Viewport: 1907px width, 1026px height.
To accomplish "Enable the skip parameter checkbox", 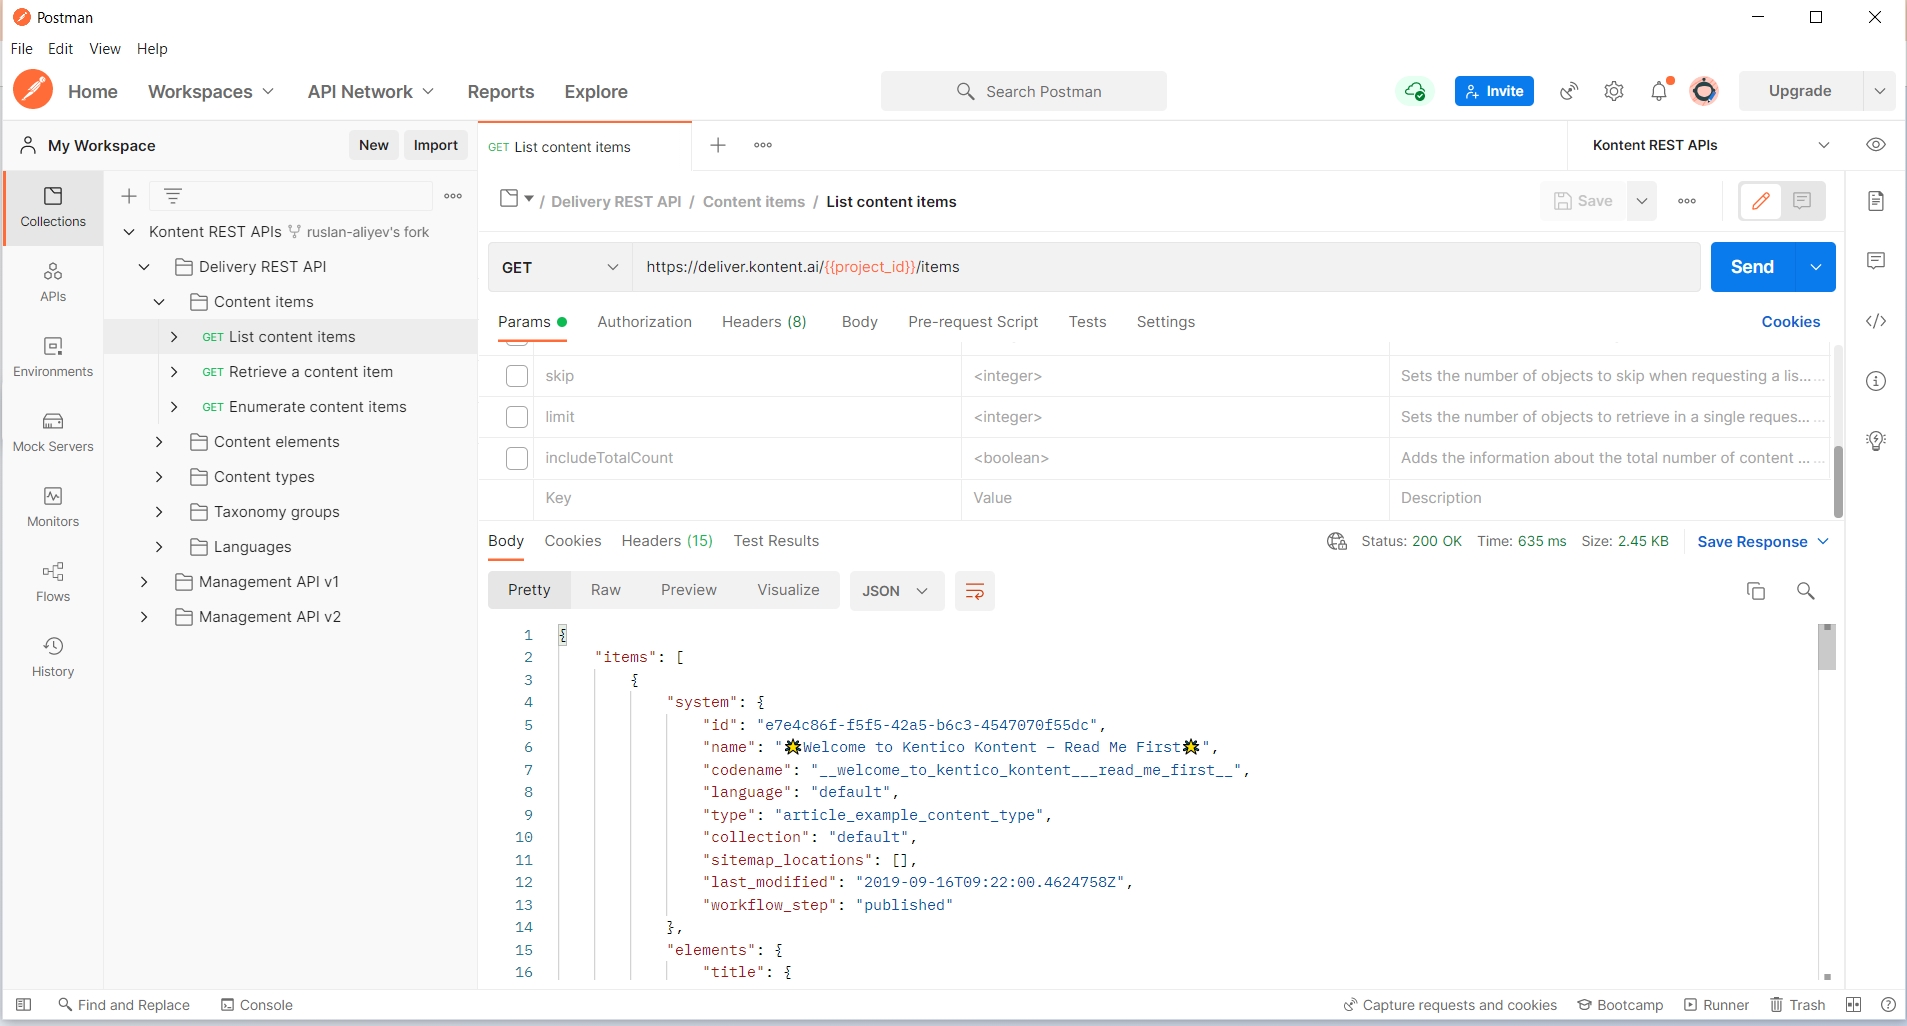I will [517, 376].
